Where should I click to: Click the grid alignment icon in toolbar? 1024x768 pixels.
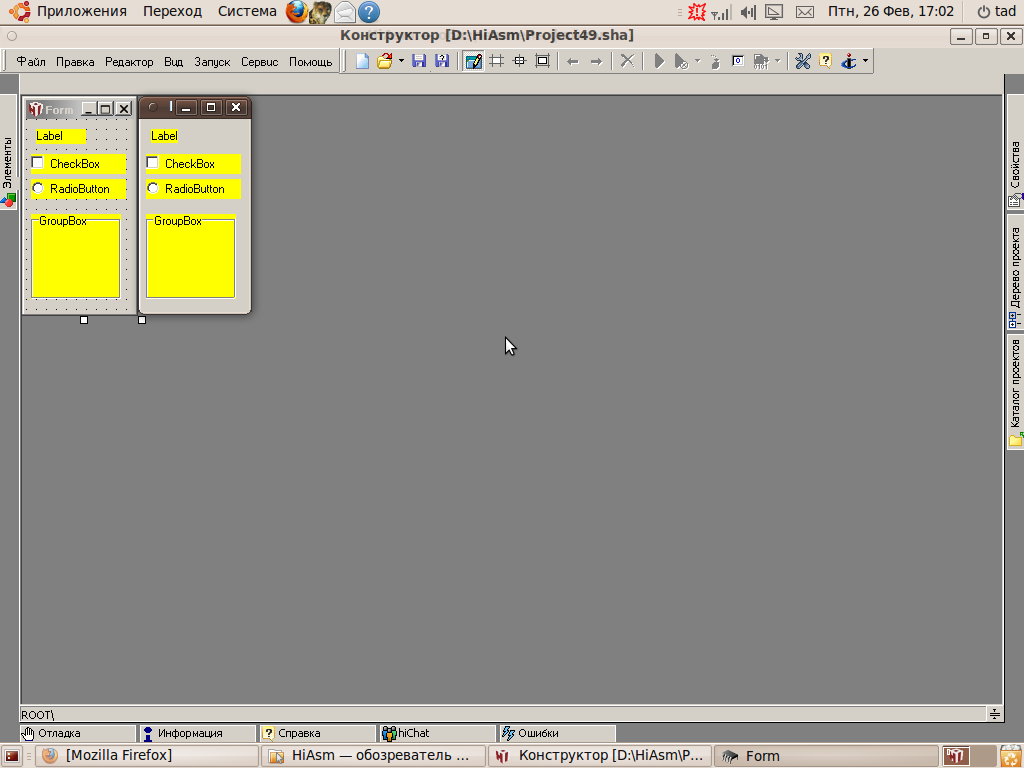496,61
